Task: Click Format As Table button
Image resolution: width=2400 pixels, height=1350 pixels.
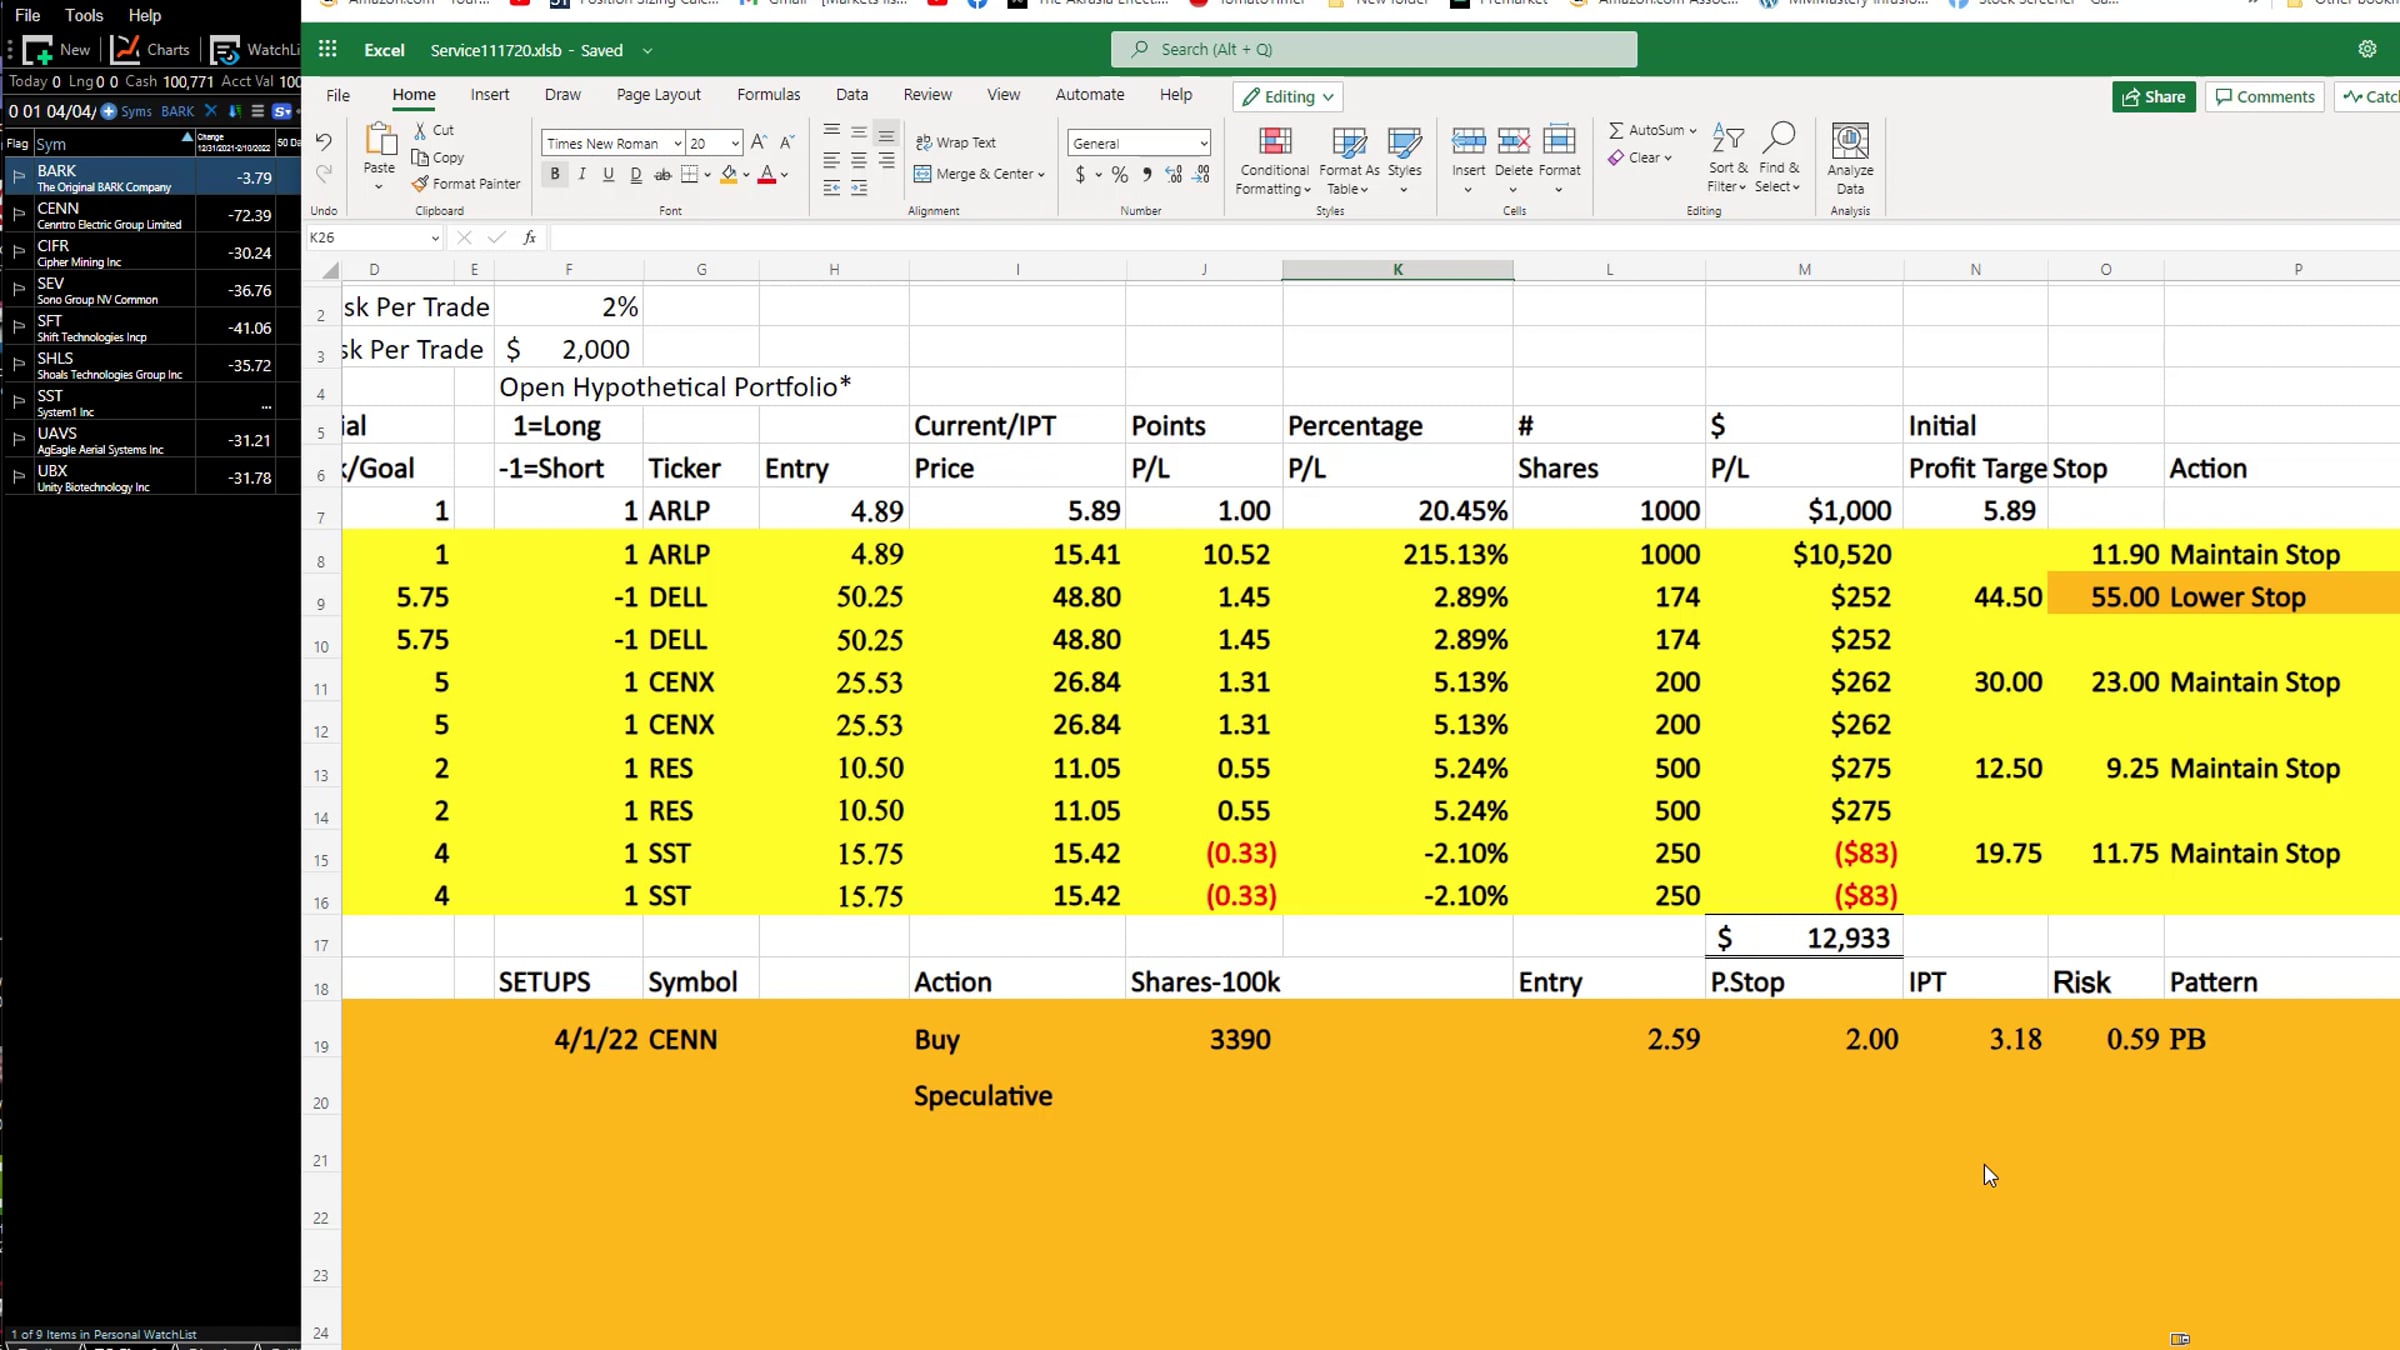Action: [1349, 159]
